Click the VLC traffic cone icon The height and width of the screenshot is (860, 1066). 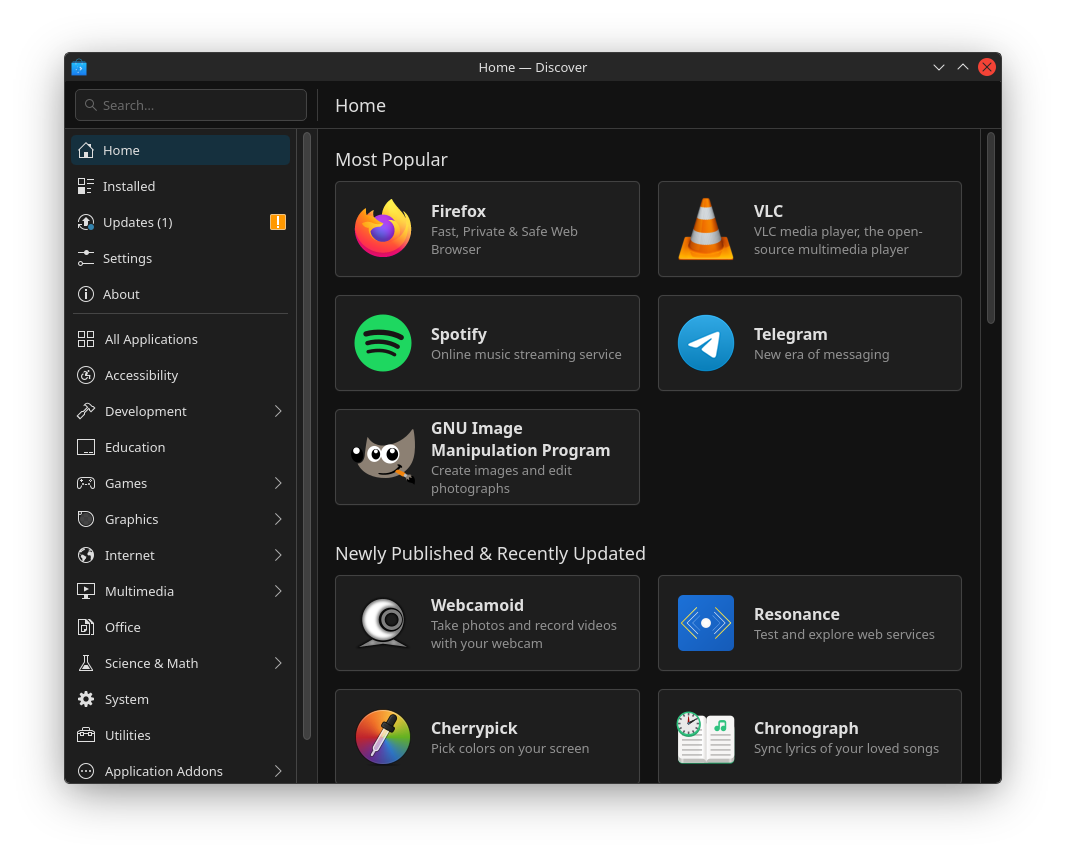(706, 229)
